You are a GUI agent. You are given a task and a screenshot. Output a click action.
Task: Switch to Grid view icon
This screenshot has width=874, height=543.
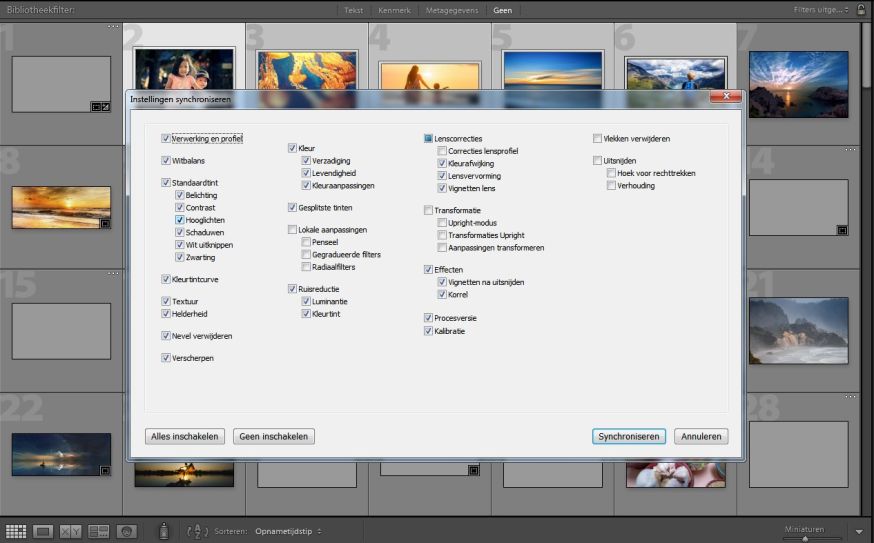pos(16,531)
